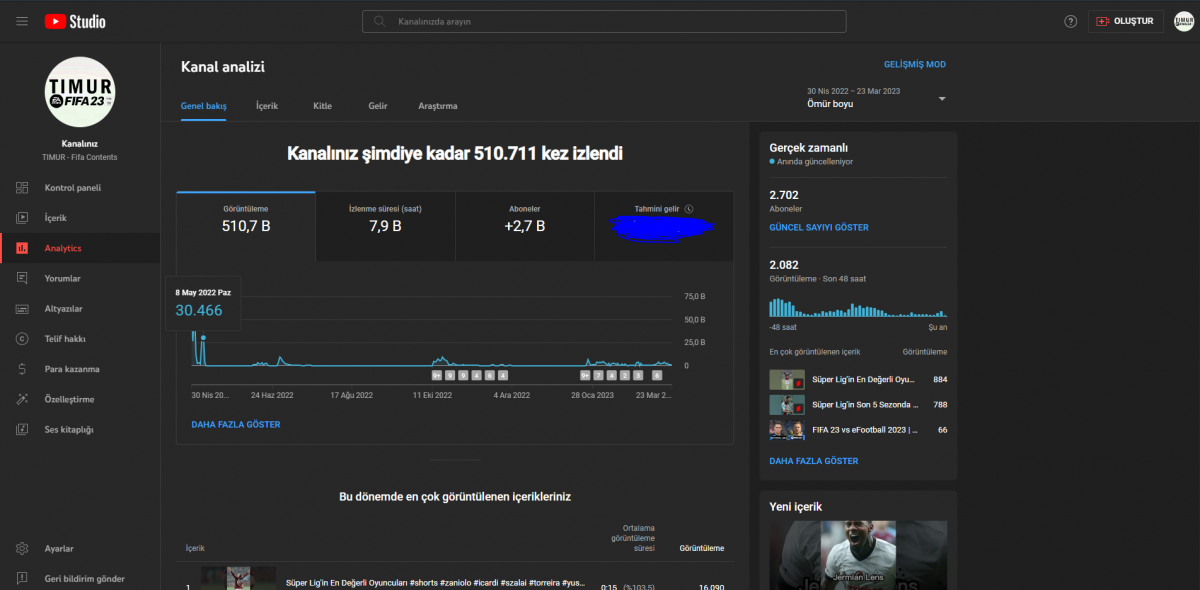
Task: Open Altyazılar in the sidebar
Action: pyautogui.click(x=80, y=309)
